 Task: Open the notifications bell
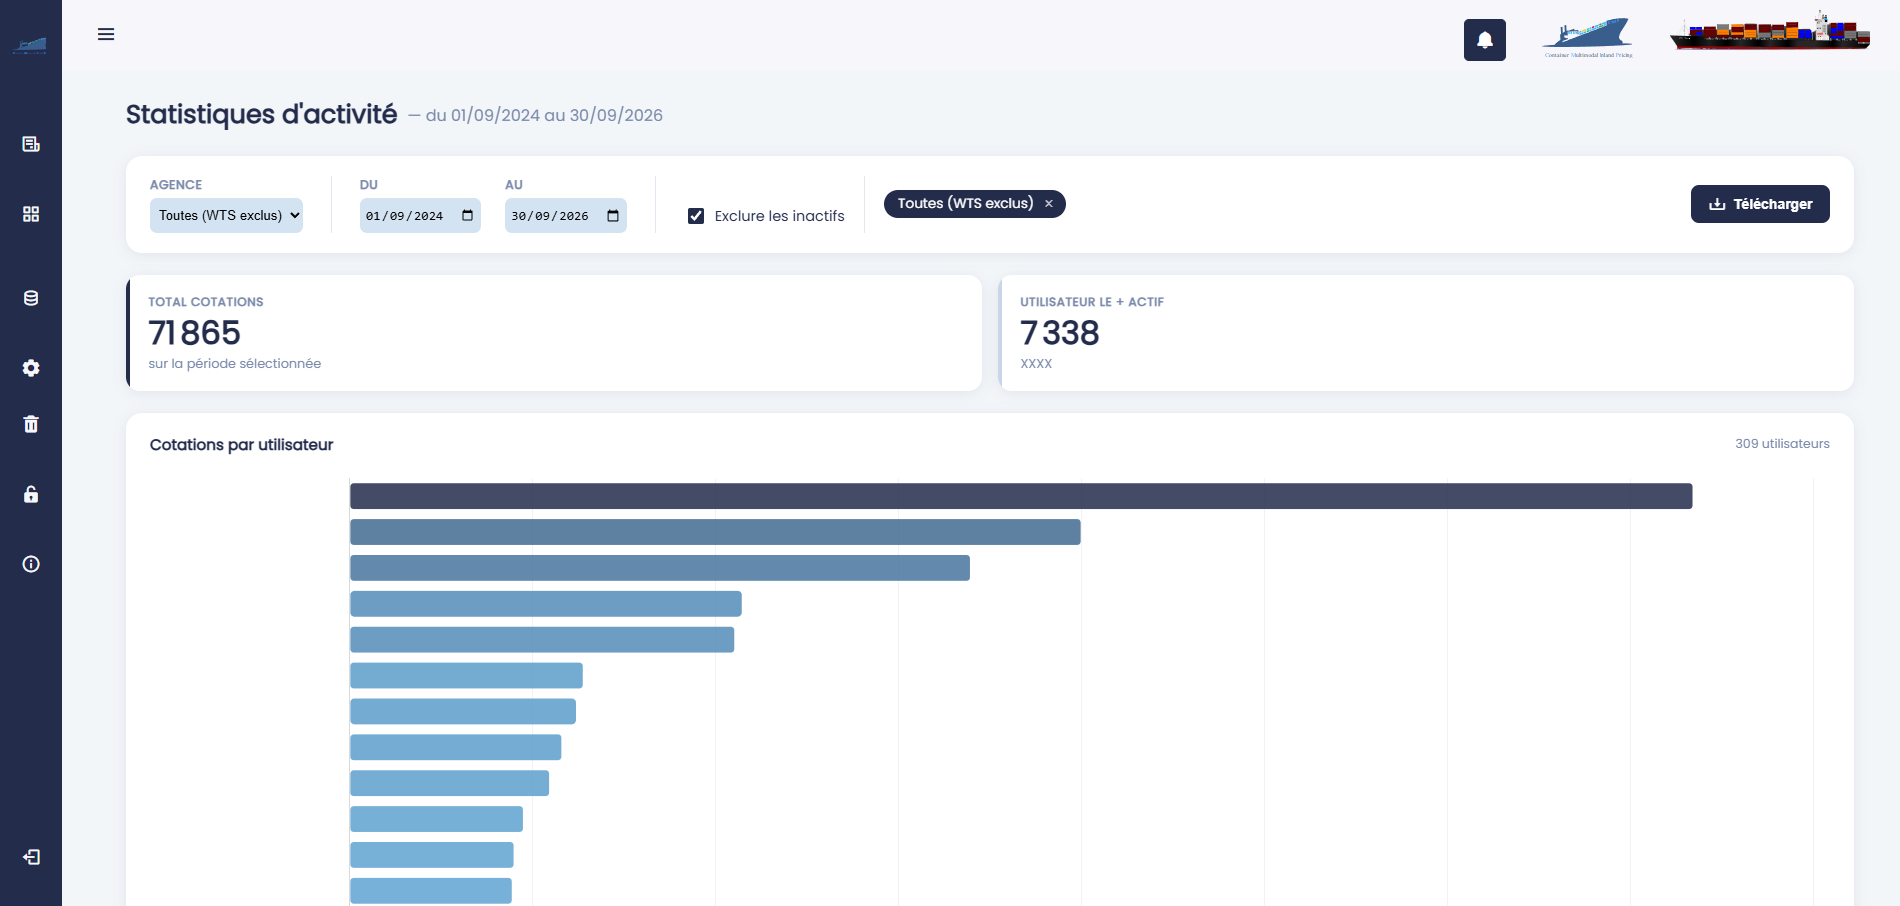coord(1485,40)
